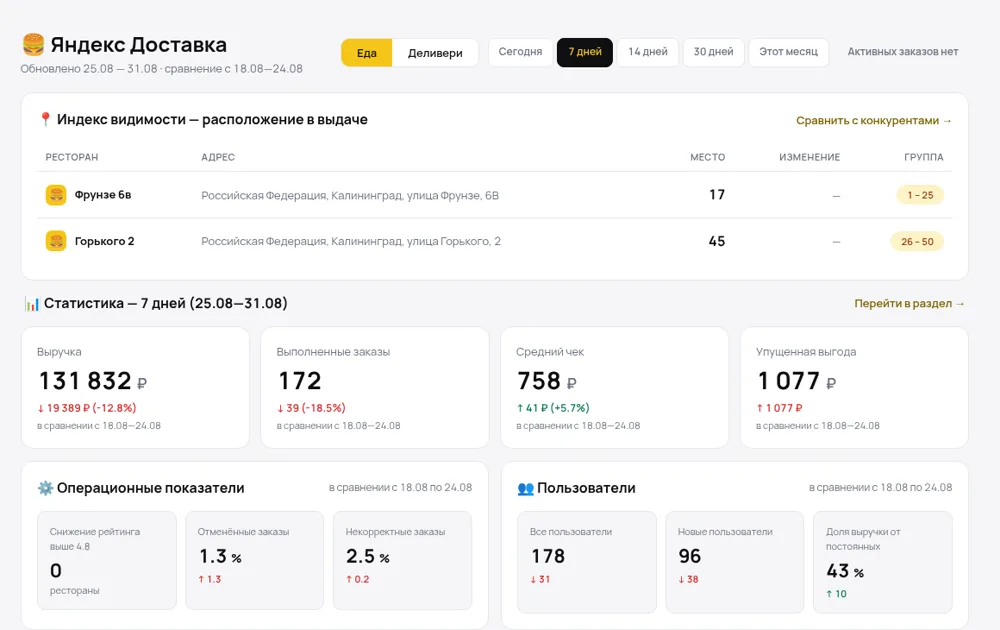1000x630 pixels.
Task: Click the Фрунзе 6в restaurant burger icon
Action: [x=56, y=194]
